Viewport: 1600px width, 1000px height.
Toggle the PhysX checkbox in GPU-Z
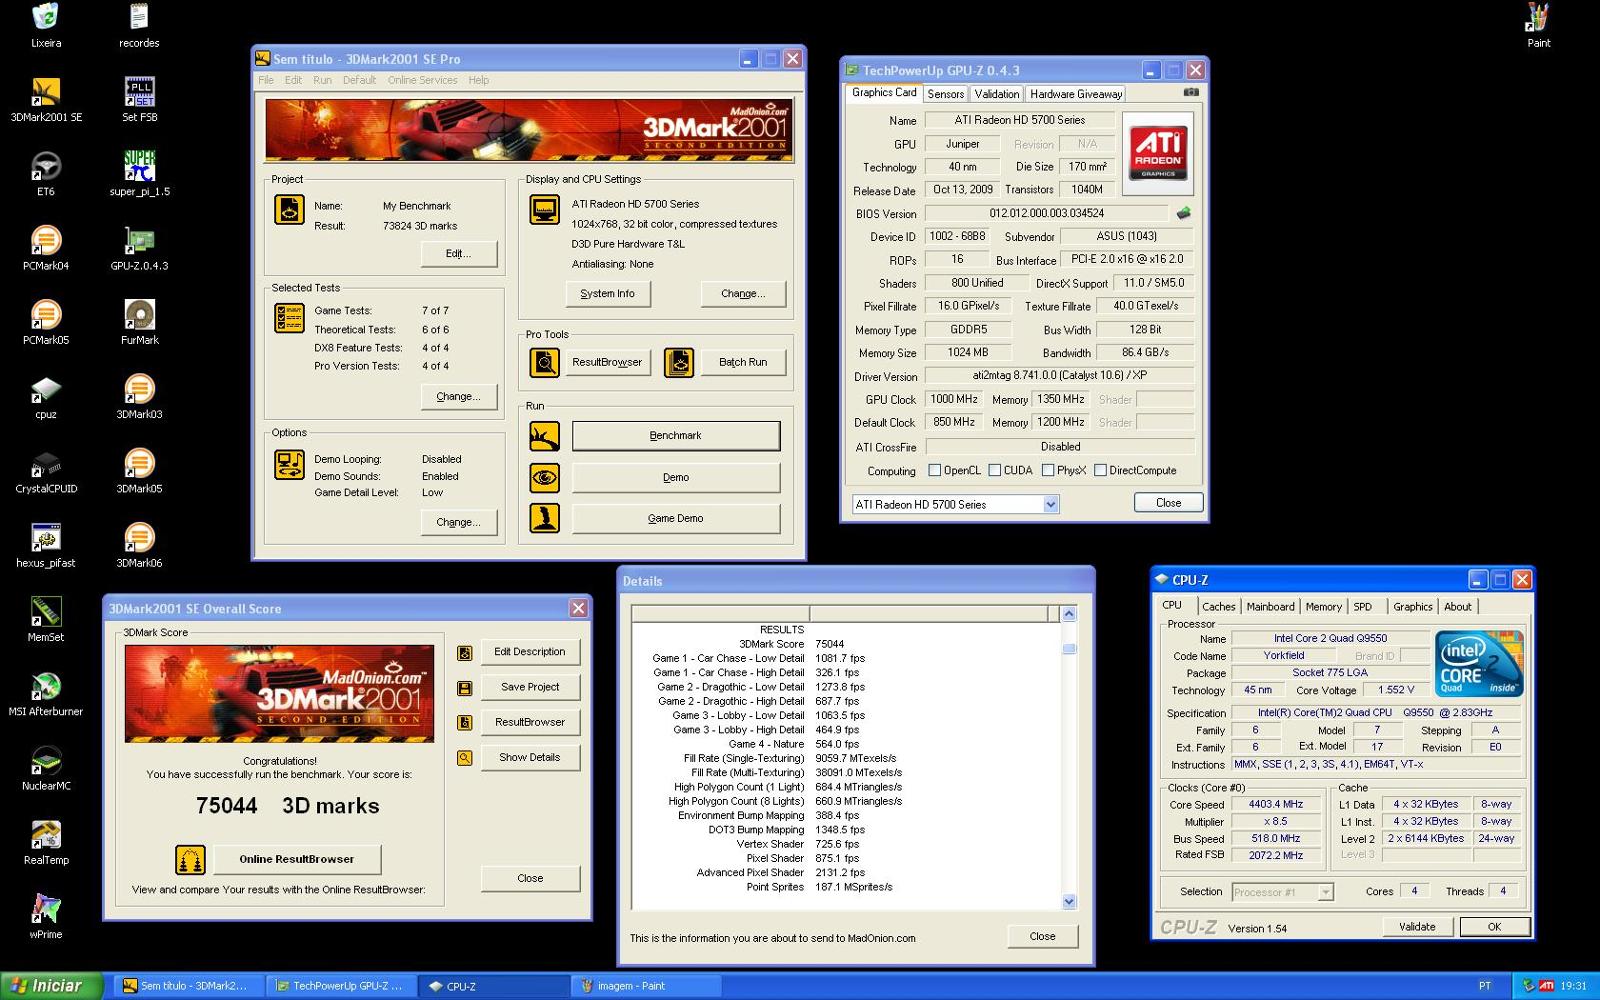(x=1048, y=470)
